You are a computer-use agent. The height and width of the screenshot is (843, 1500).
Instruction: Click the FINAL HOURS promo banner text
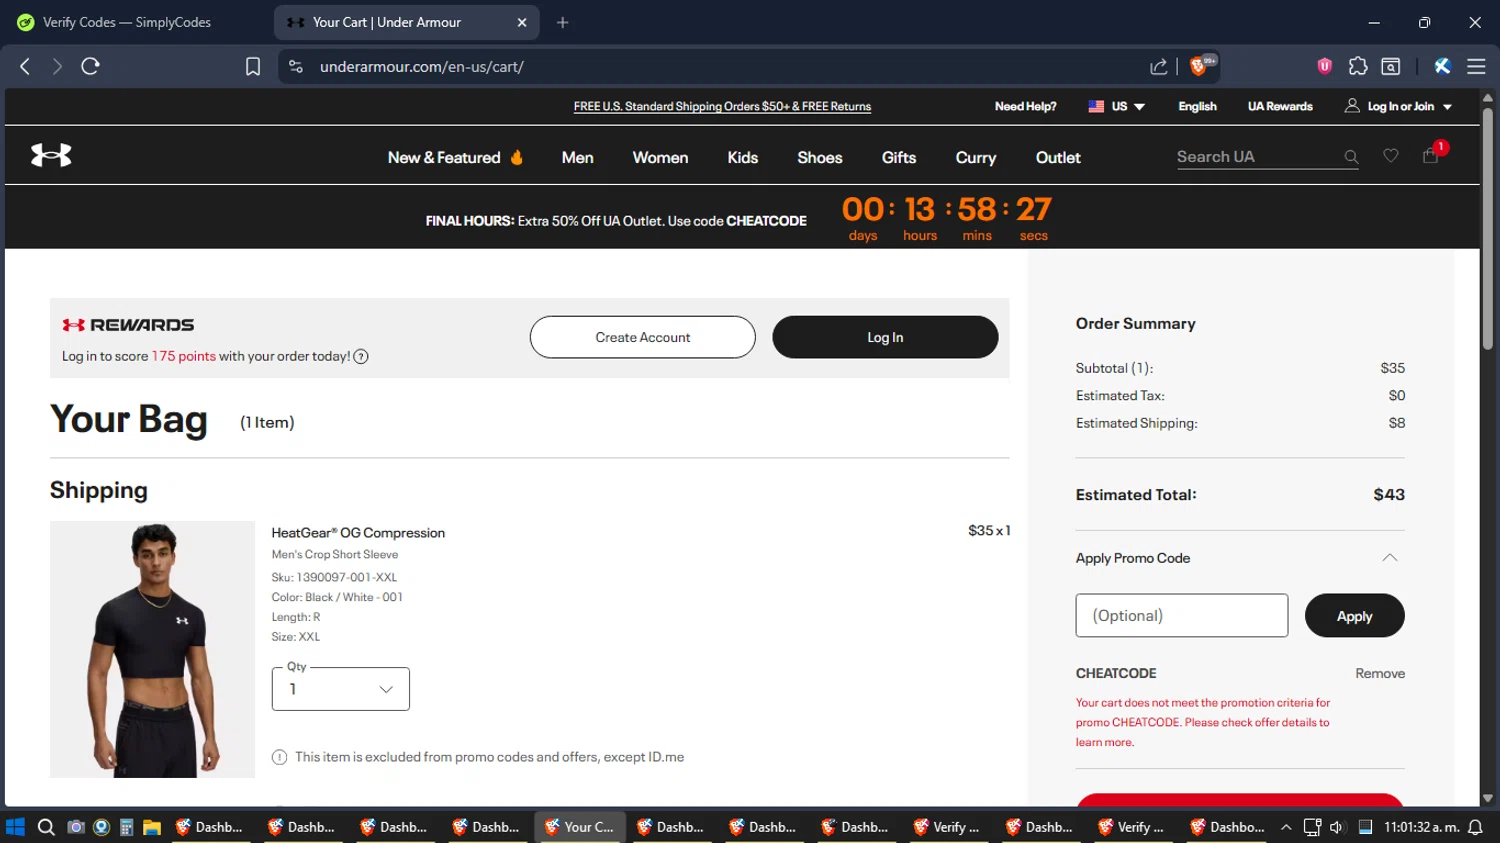616,221
